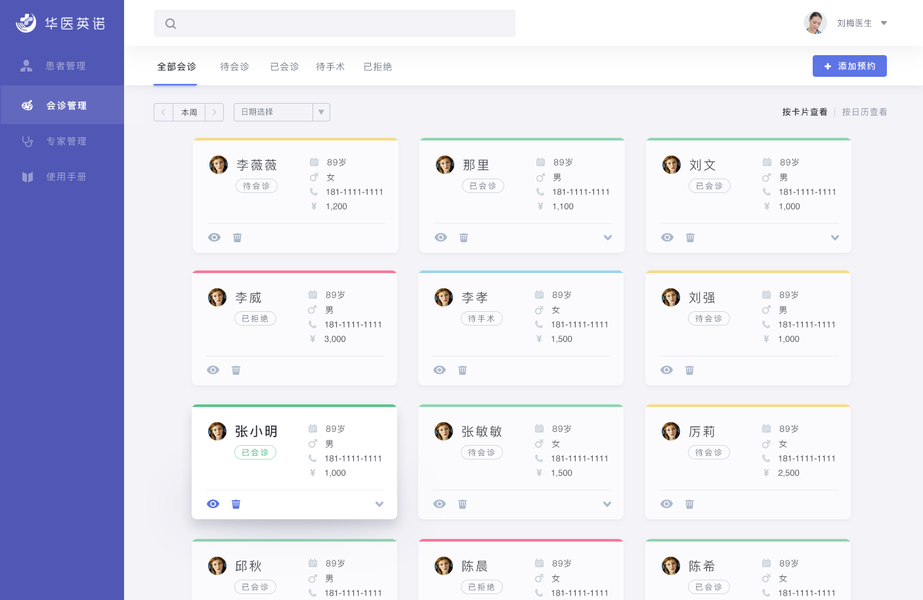
Task: Expand the 刘文 card chevron
Action: pyautogui.click(x=834, y=237)
